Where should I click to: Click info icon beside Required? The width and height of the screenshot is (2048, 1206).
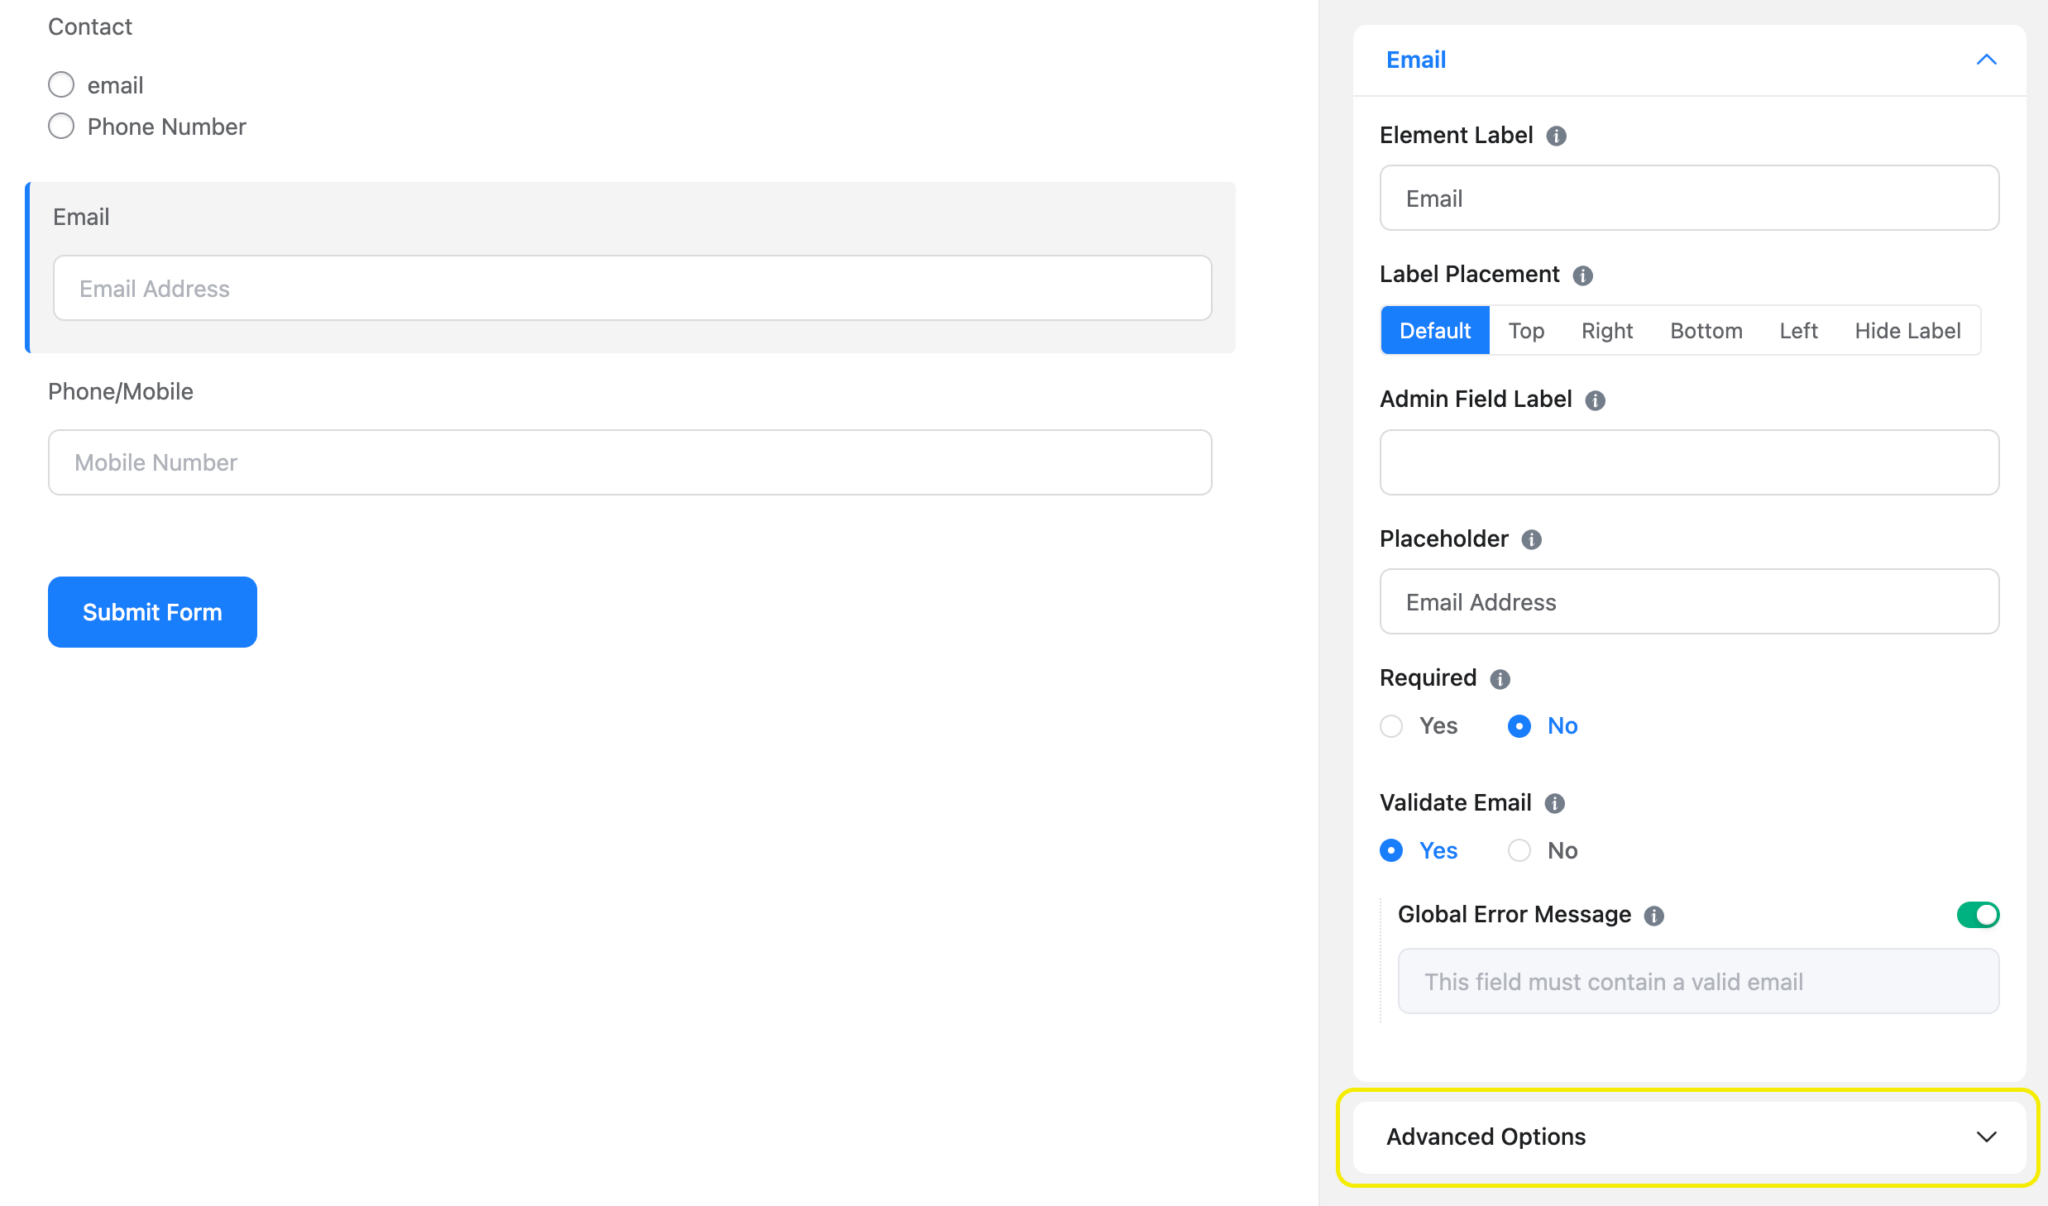(x=1499, y=679)
